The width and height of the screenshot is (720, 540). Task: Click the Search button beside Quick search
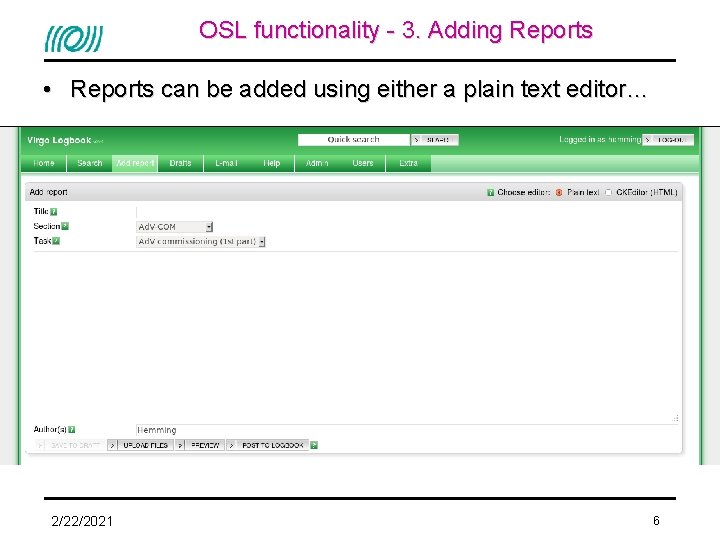click(x=435, y=140)
